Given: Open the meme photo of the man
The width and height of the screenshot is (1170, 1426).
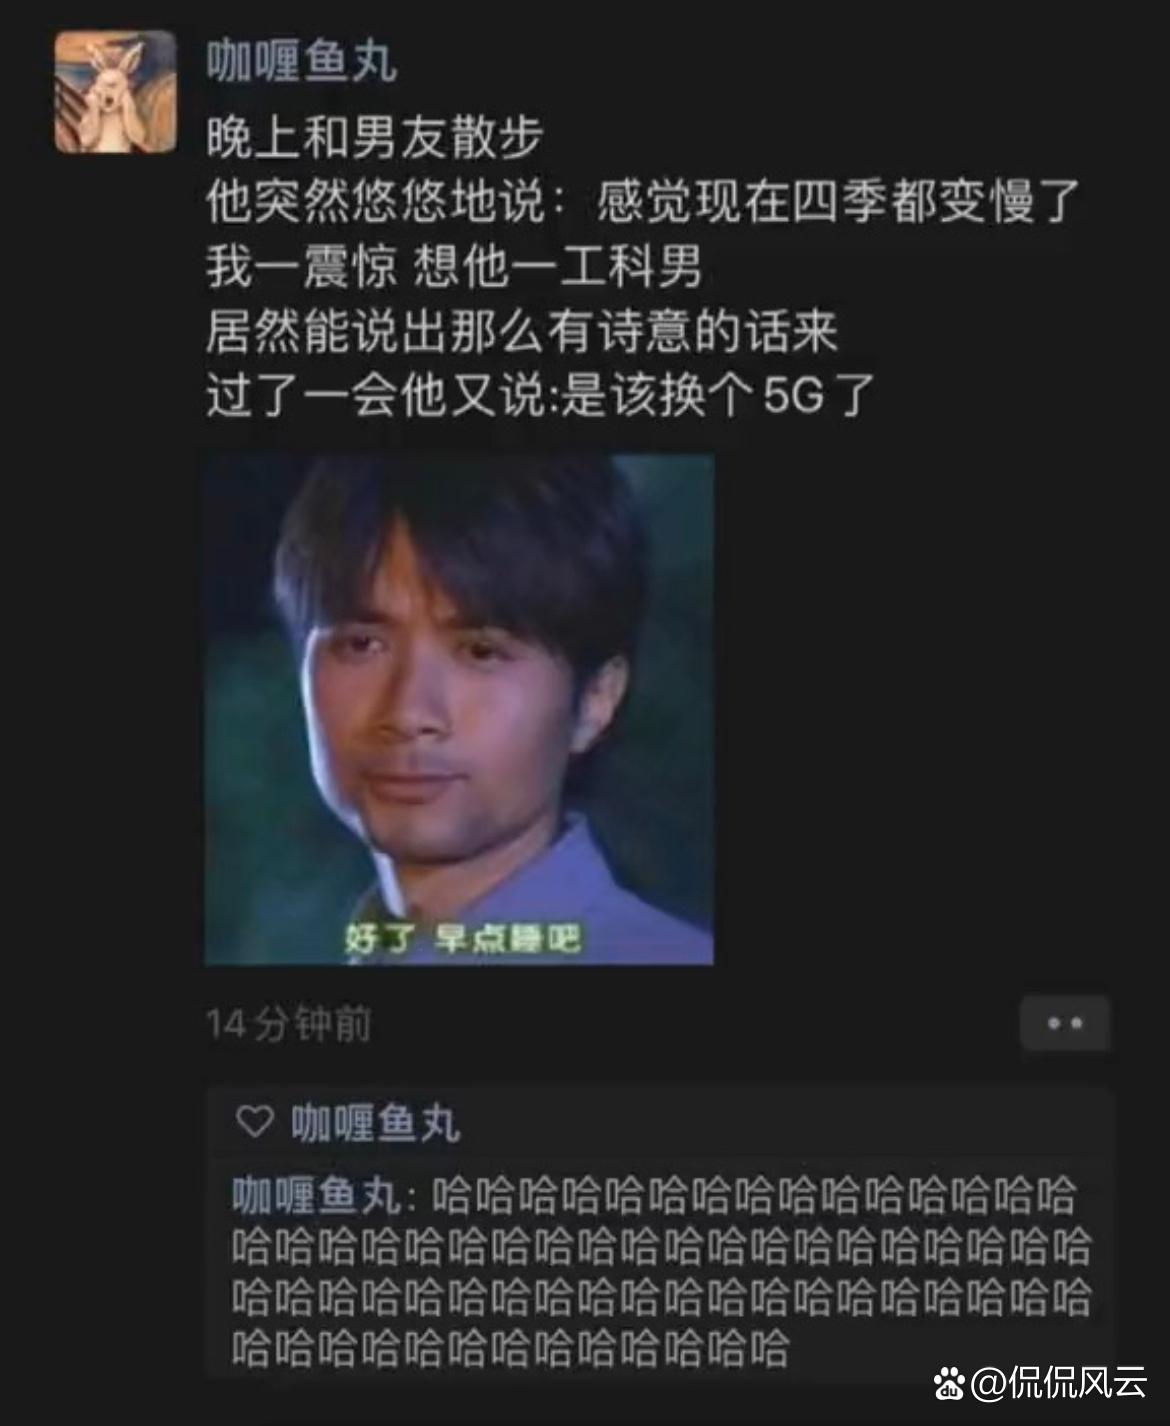Looking at the screenshot, I should 459,709.
